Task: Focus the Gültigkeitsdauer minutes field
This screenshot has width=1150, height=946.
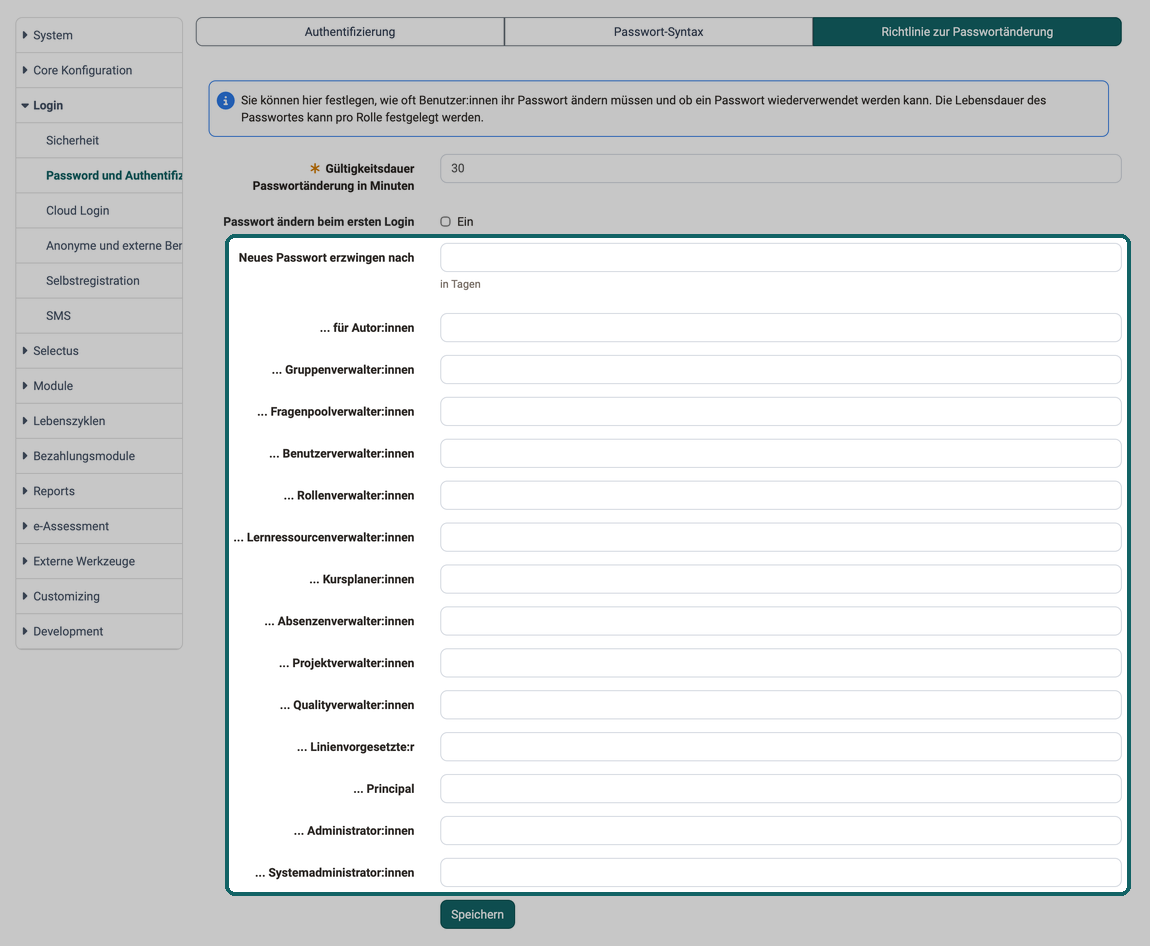Action: tap(780, 169)
